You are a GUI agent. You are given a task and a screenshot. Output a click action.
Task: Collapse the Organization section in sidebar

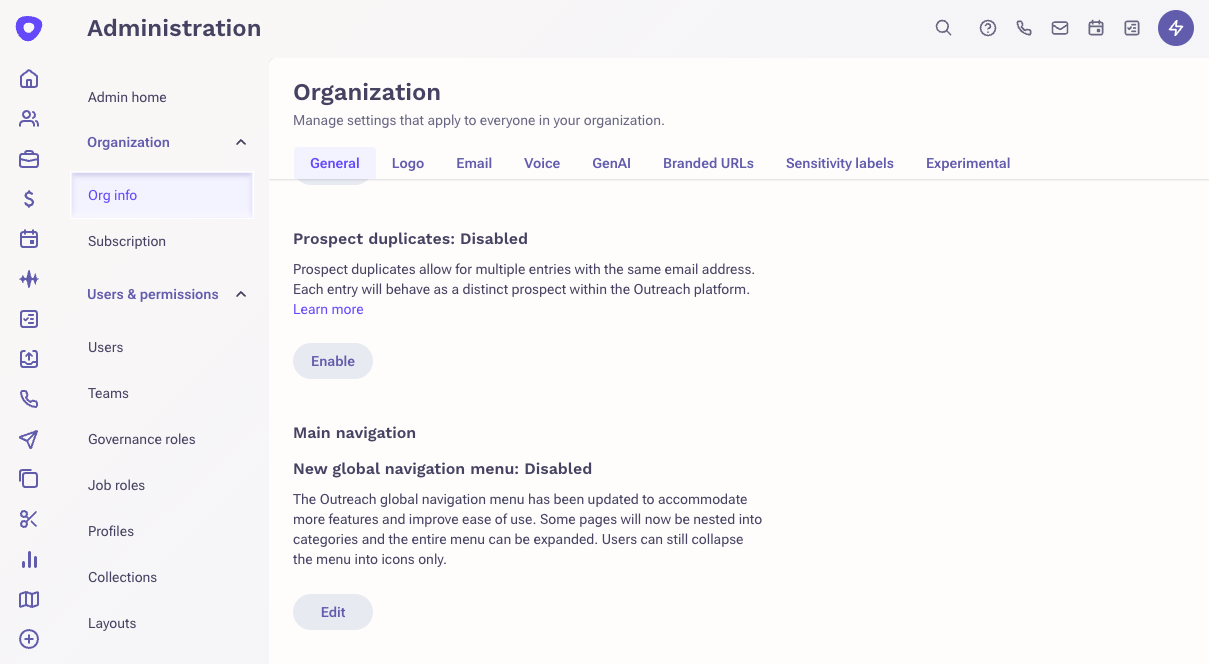[240, 142]
